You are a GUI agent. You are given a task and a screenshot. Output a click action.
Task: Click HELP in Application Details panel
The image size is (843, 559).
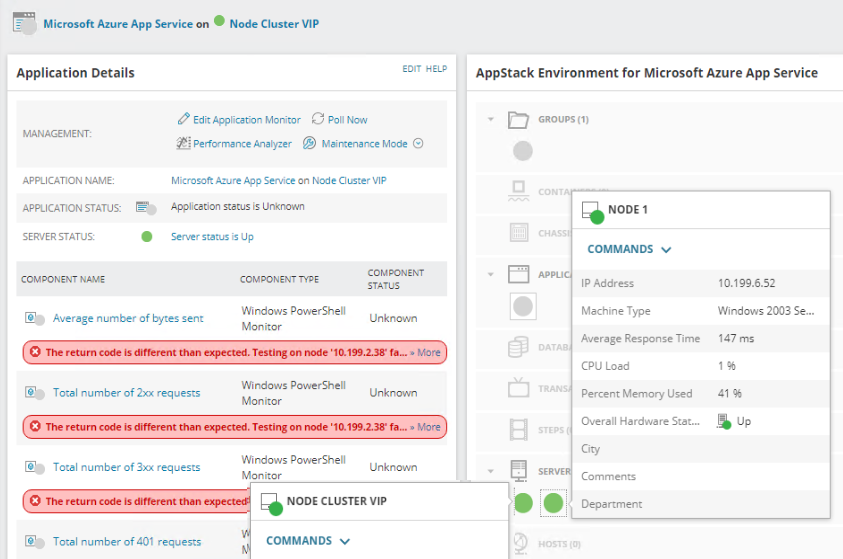(437, 69)
